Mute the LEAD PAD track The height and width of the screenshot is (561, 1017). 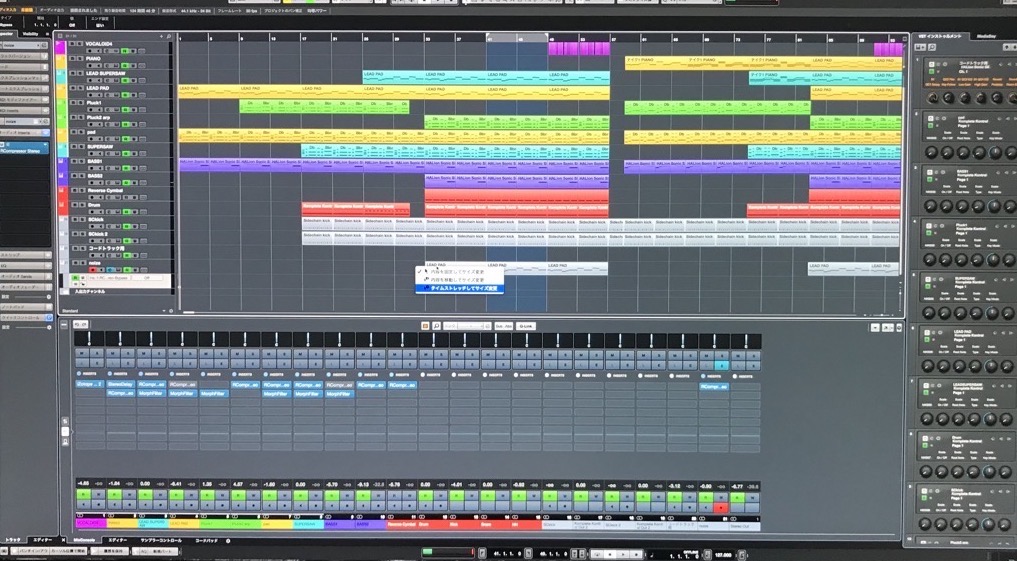click(73, 88)
